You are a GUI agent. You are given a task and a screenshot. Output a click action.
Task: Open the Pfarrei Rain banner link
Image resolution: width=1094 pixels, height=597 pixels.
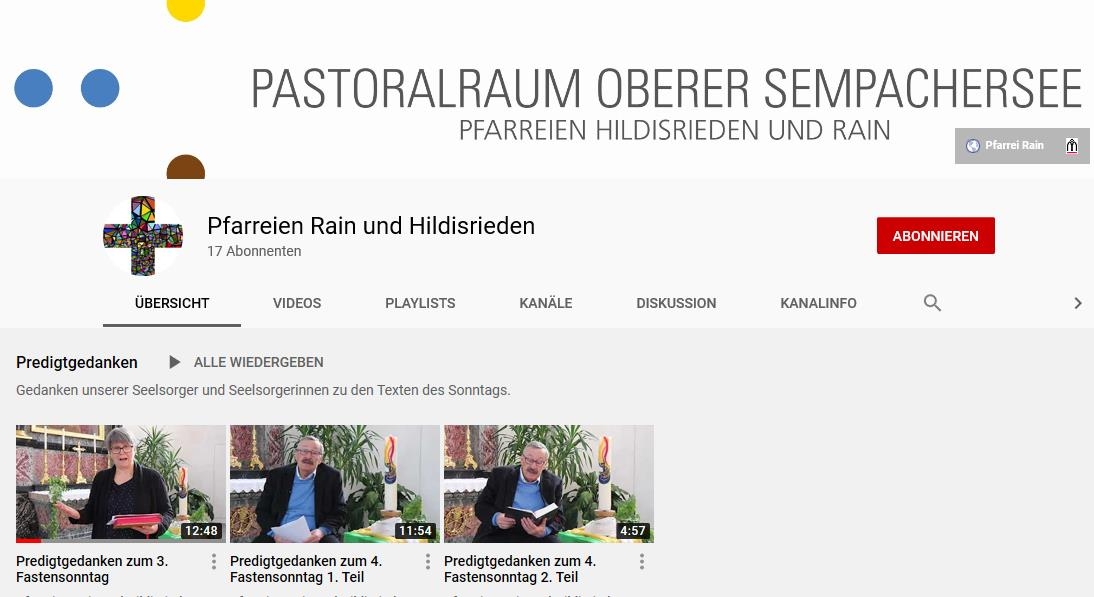(1022, 146)
